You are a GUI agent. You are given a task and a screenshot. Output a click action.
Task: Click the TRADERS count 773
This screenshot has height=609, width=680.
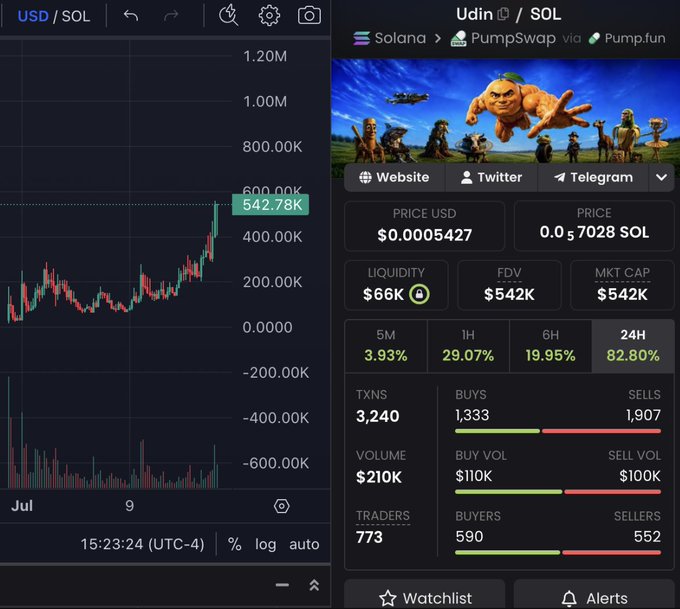tap(369, 537)
